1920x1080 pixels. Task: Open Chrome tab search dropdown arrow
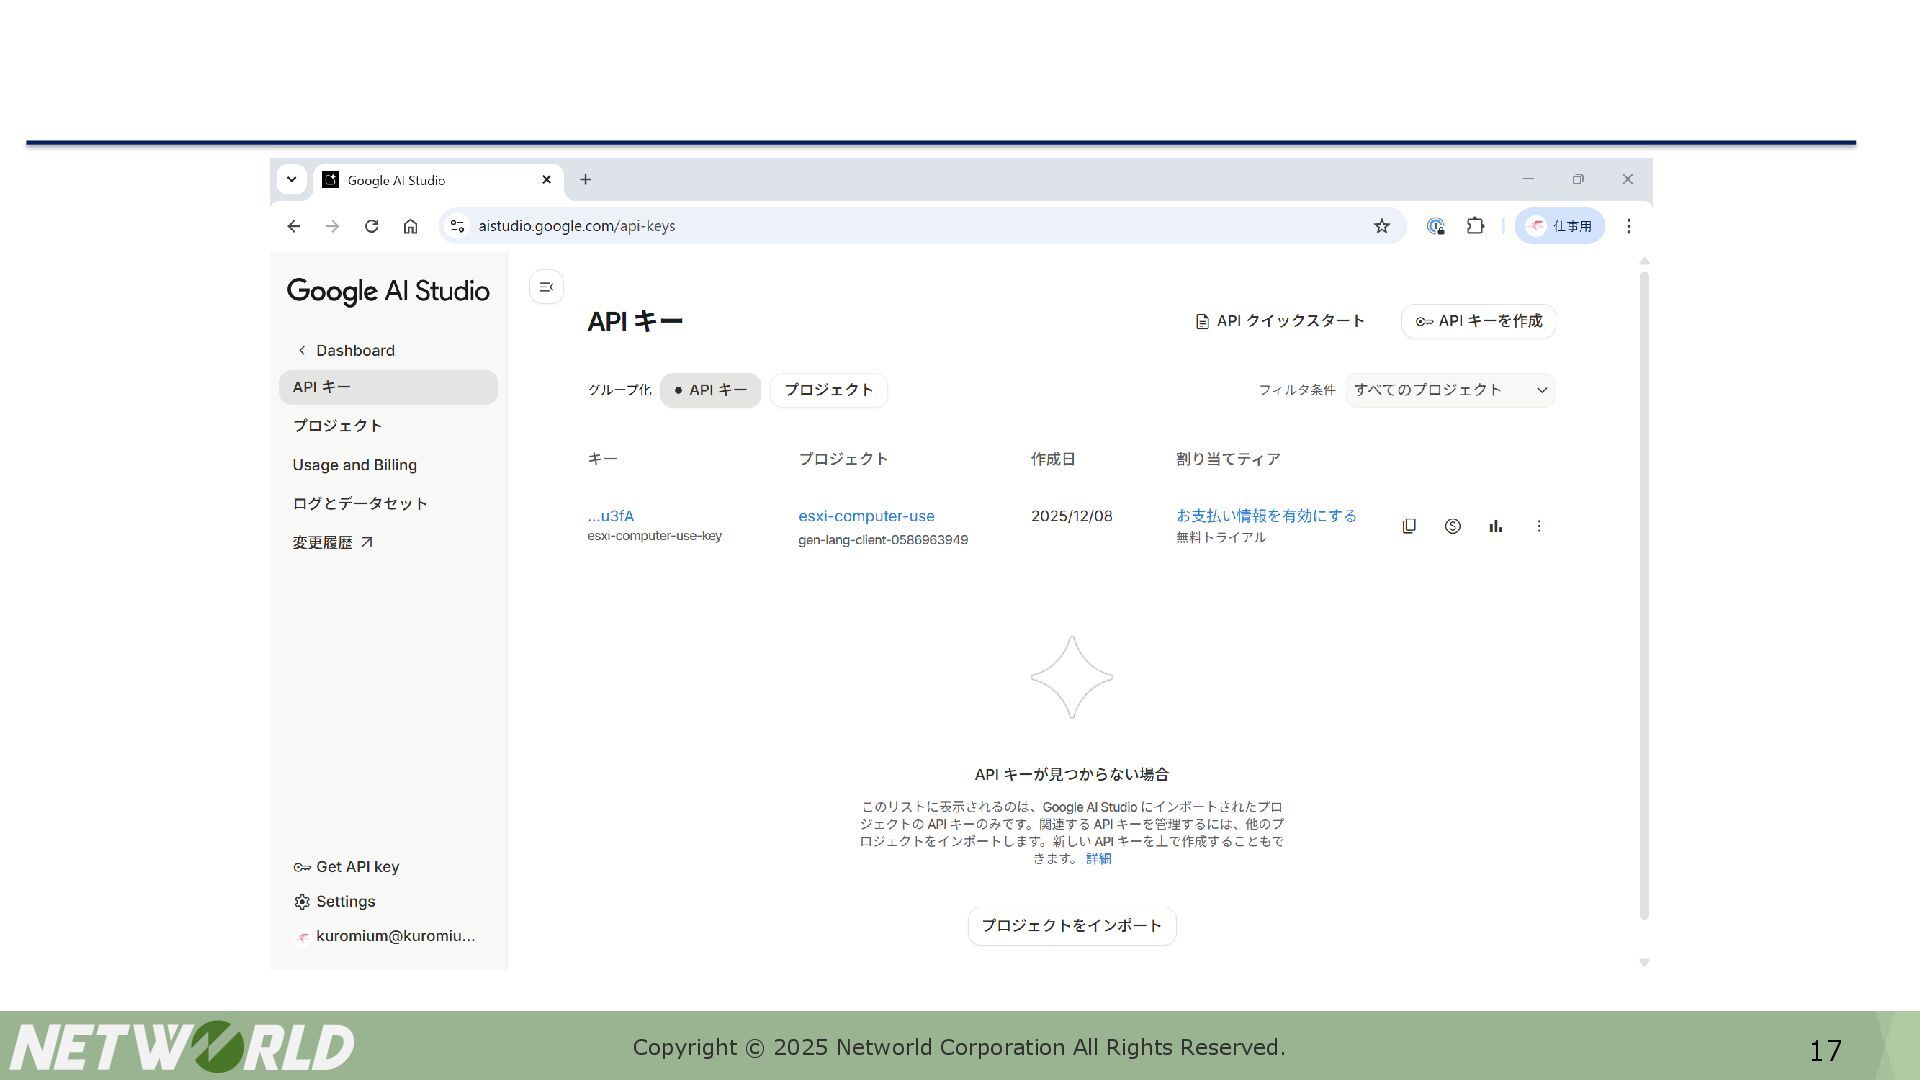(291, 180)
